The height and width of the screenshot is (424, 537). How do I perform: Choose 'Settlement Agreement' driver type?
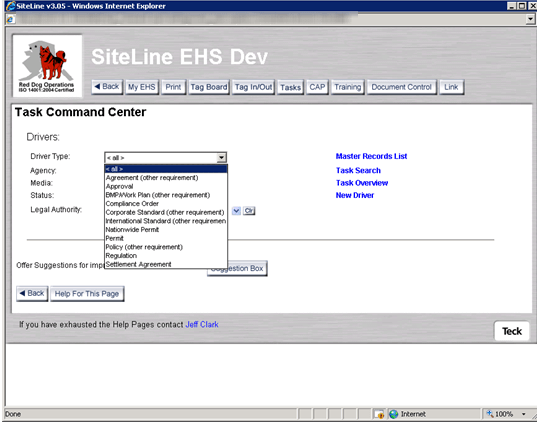tap(166, 264)
